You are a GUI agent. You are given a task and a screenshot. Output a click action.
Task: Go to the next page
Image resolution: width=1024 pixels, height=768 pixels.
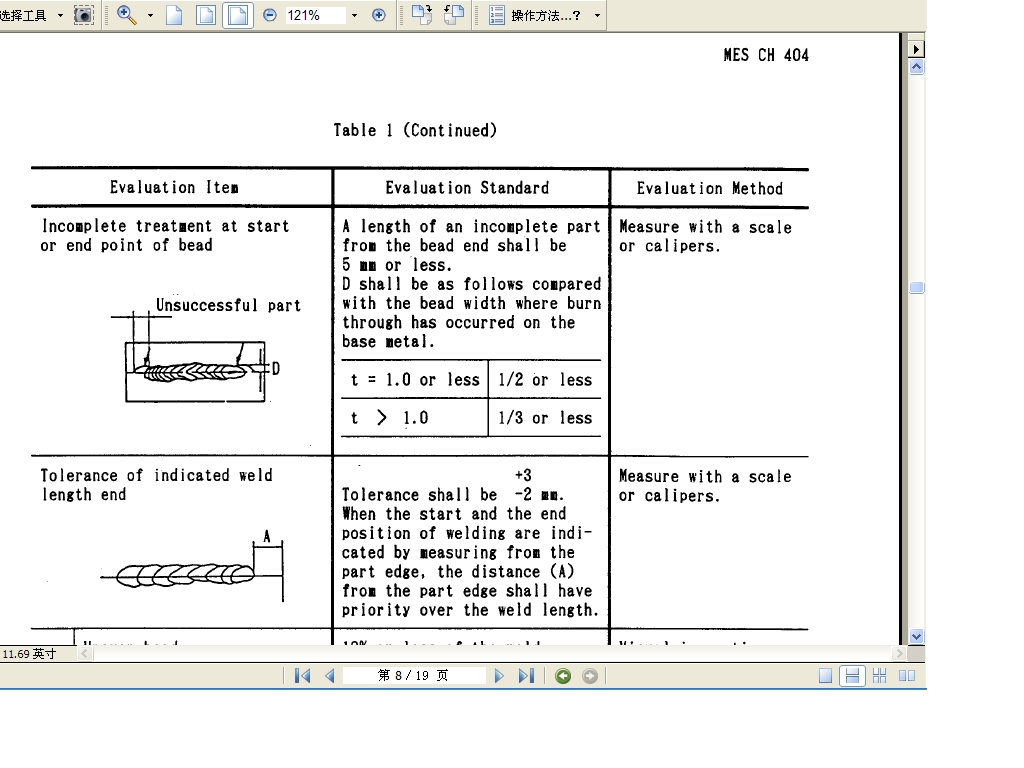[x=499, y=676]
